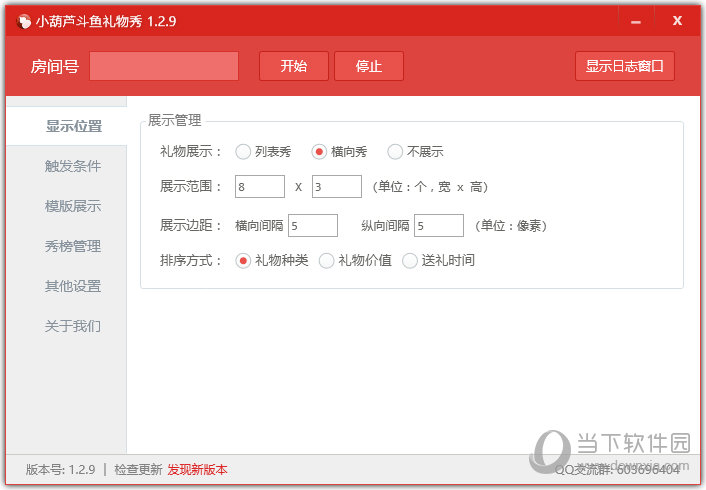Click the QQ交流群 number text
The height and width of the screenshot is (490, 706).
click(617, 470)
